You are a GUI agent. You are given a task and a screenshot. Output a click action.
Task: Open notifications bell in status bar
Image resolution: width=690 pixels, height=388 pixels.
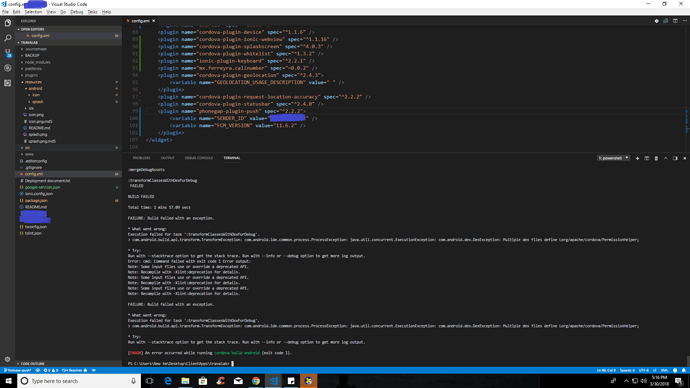(684, 370)
